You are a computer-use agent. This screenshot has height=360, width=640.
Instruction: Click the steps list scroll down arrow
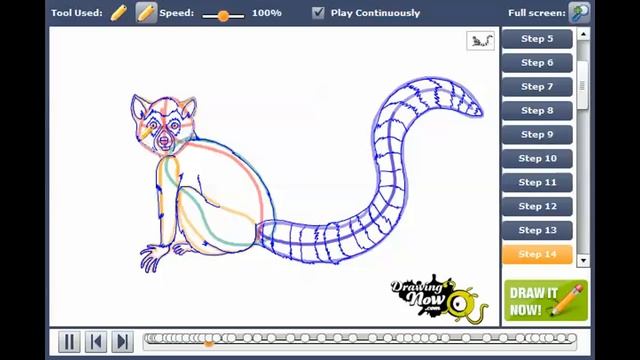583,260
